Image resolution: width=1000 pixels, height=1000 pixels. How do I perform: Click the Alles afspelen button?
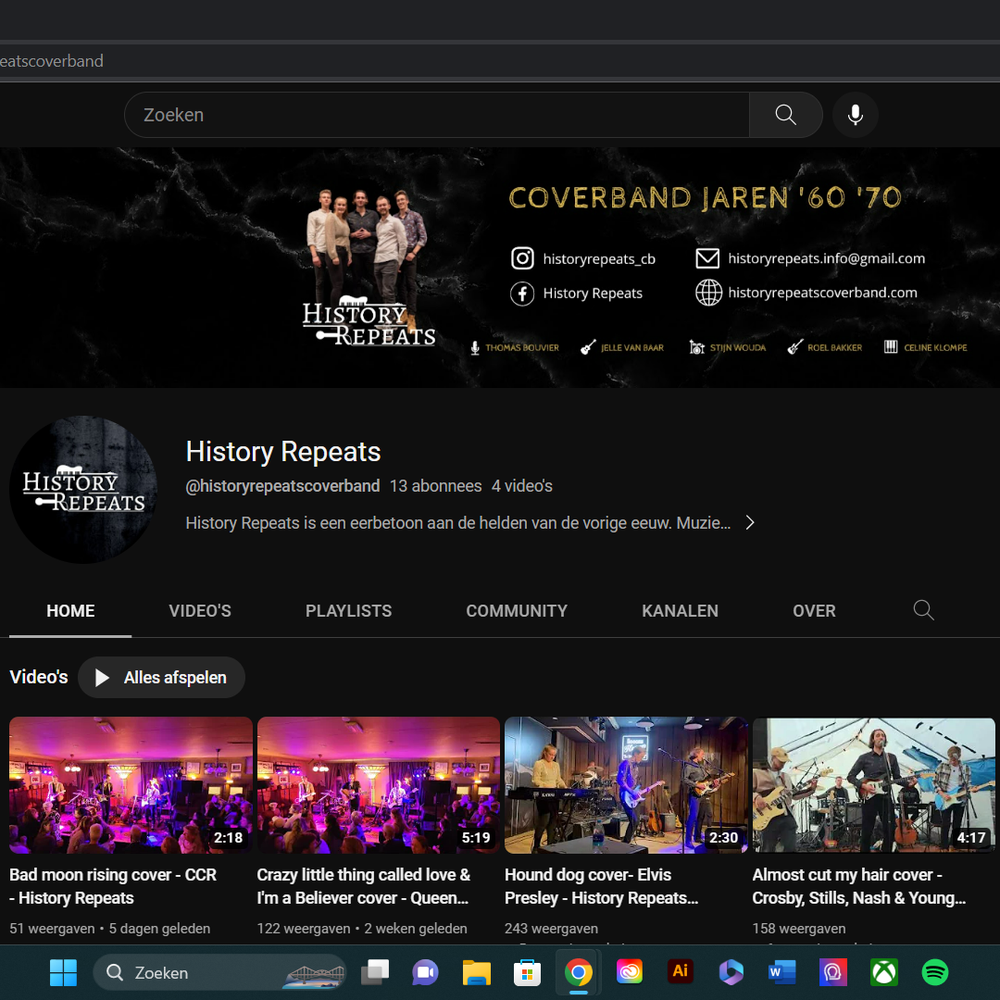click(161, 677)
